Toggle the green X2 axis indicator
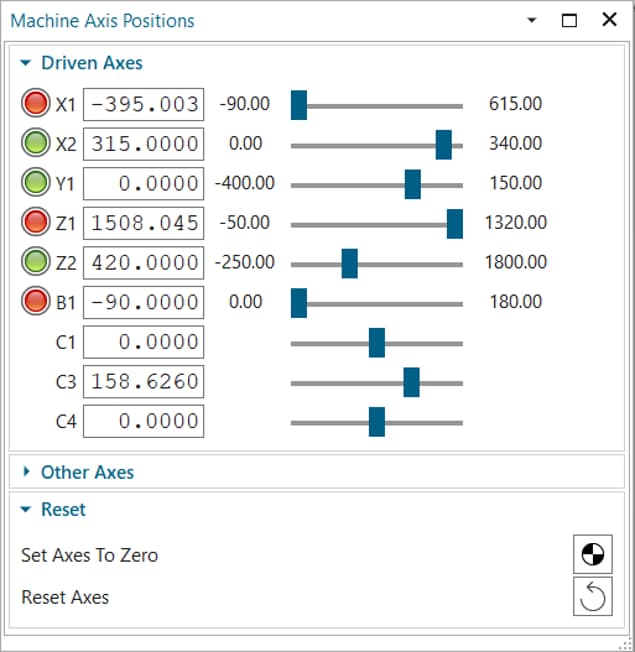635x652 pixels. [x=35, y=143]
